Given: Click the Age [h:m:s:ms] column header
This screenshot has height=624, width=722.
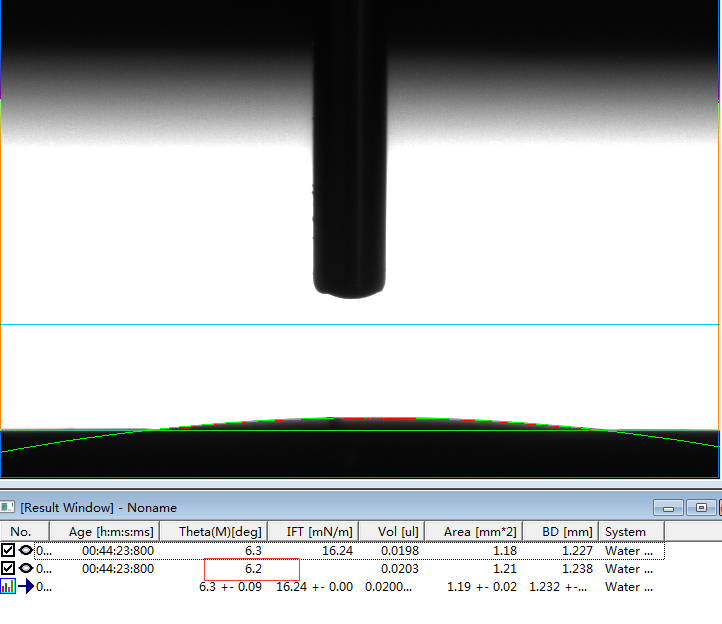Looking at the screenshot, I should pos(111,532).
